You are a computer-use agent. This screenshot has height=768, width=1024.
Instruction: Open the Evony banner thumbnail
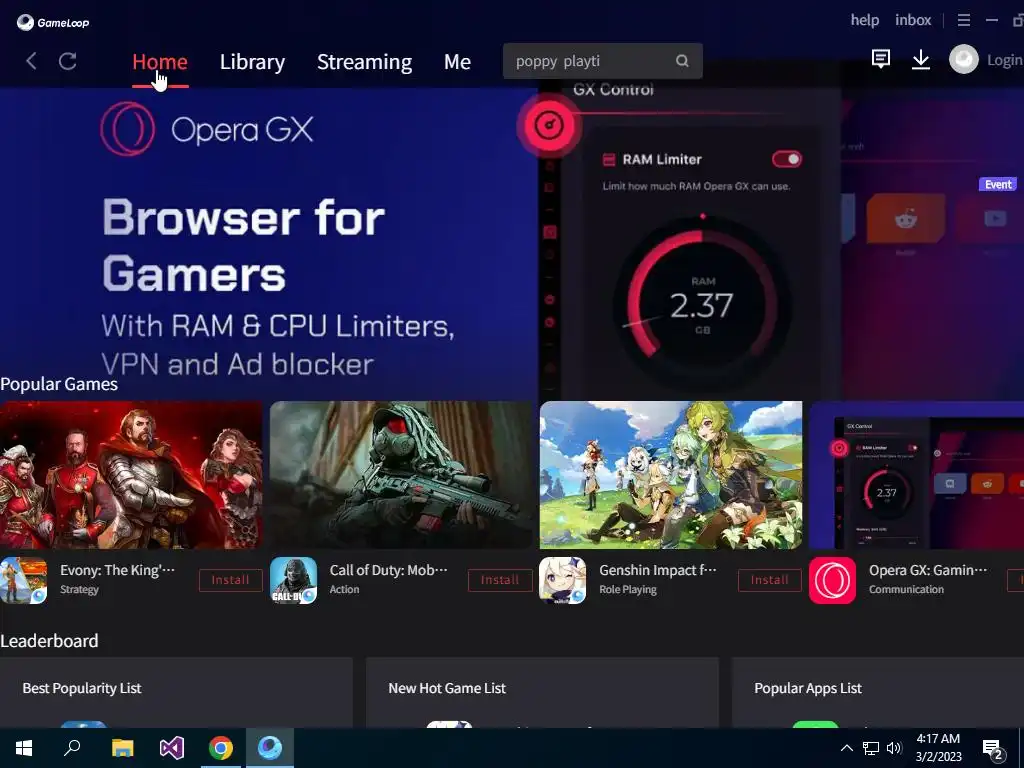[131, 475]
